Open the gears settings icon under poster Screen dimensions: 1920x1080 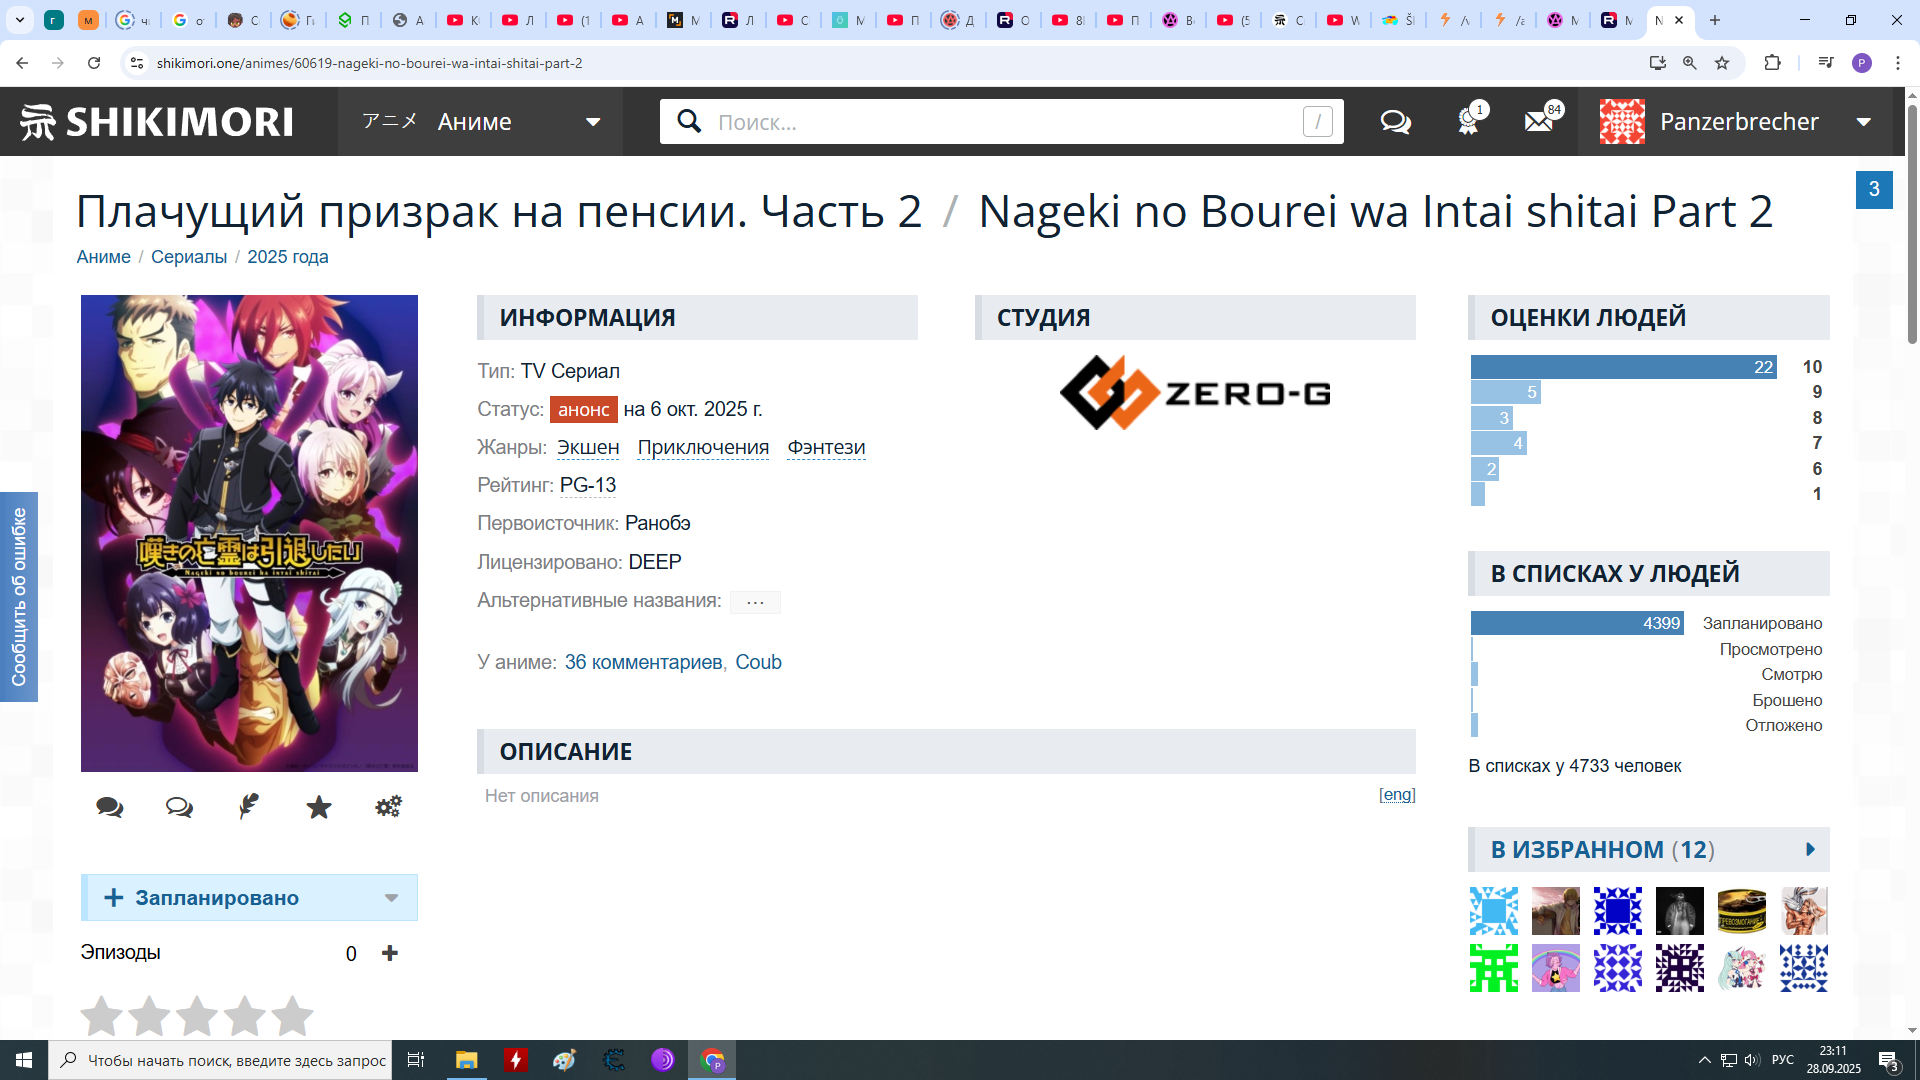[388, 807]
